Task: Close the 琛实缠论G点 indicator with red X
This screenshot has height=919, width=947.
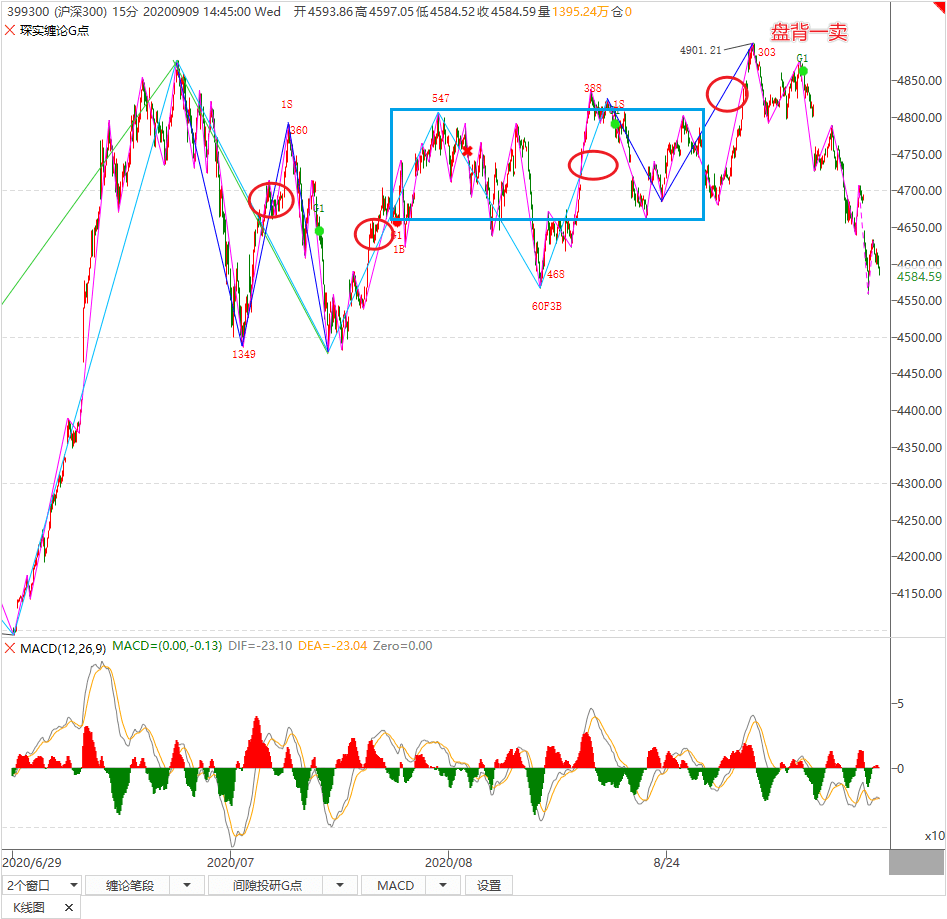Action: [x=10, y=30]
